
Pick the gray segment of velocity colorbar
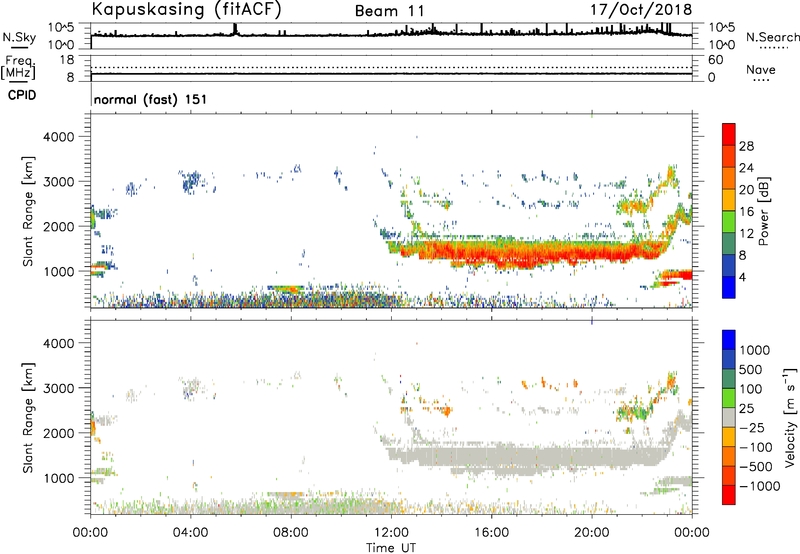(729, 418)
